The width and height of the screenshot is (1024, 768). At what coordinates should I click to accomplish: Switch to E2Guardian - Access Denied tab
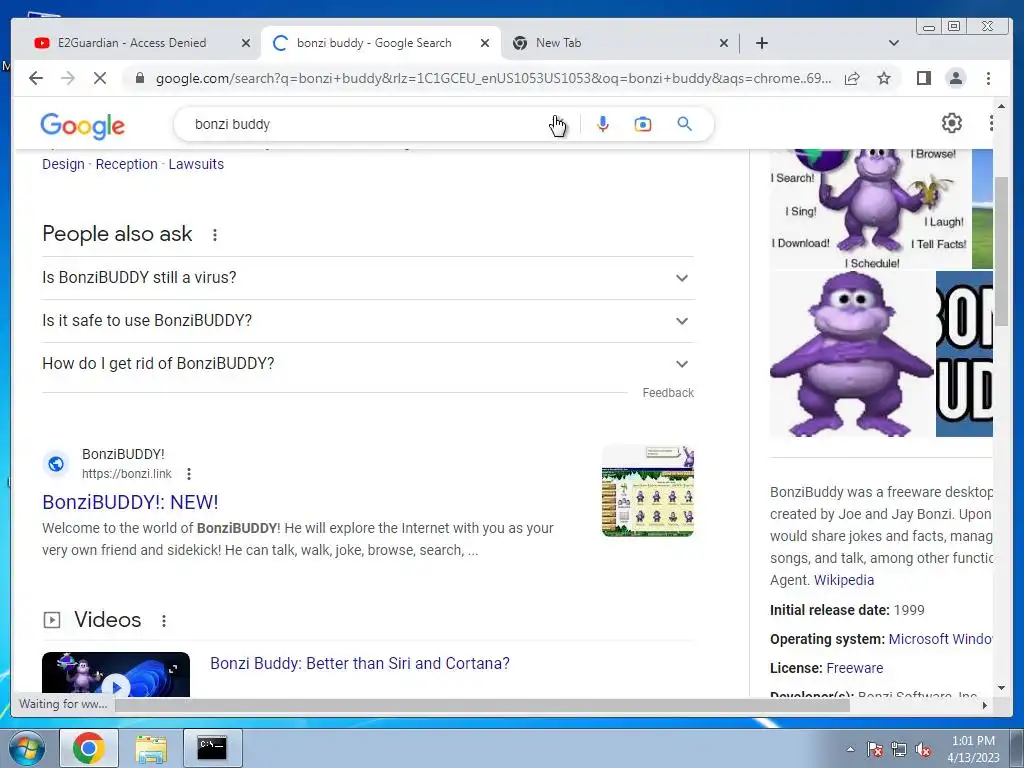pyautogui.click(x=132, y=43)
